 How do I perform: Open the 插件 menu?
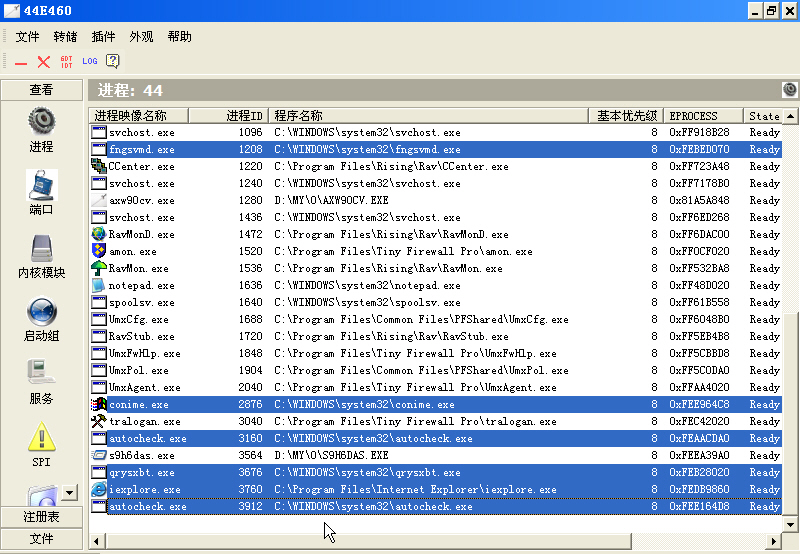(x=103, y=37)
